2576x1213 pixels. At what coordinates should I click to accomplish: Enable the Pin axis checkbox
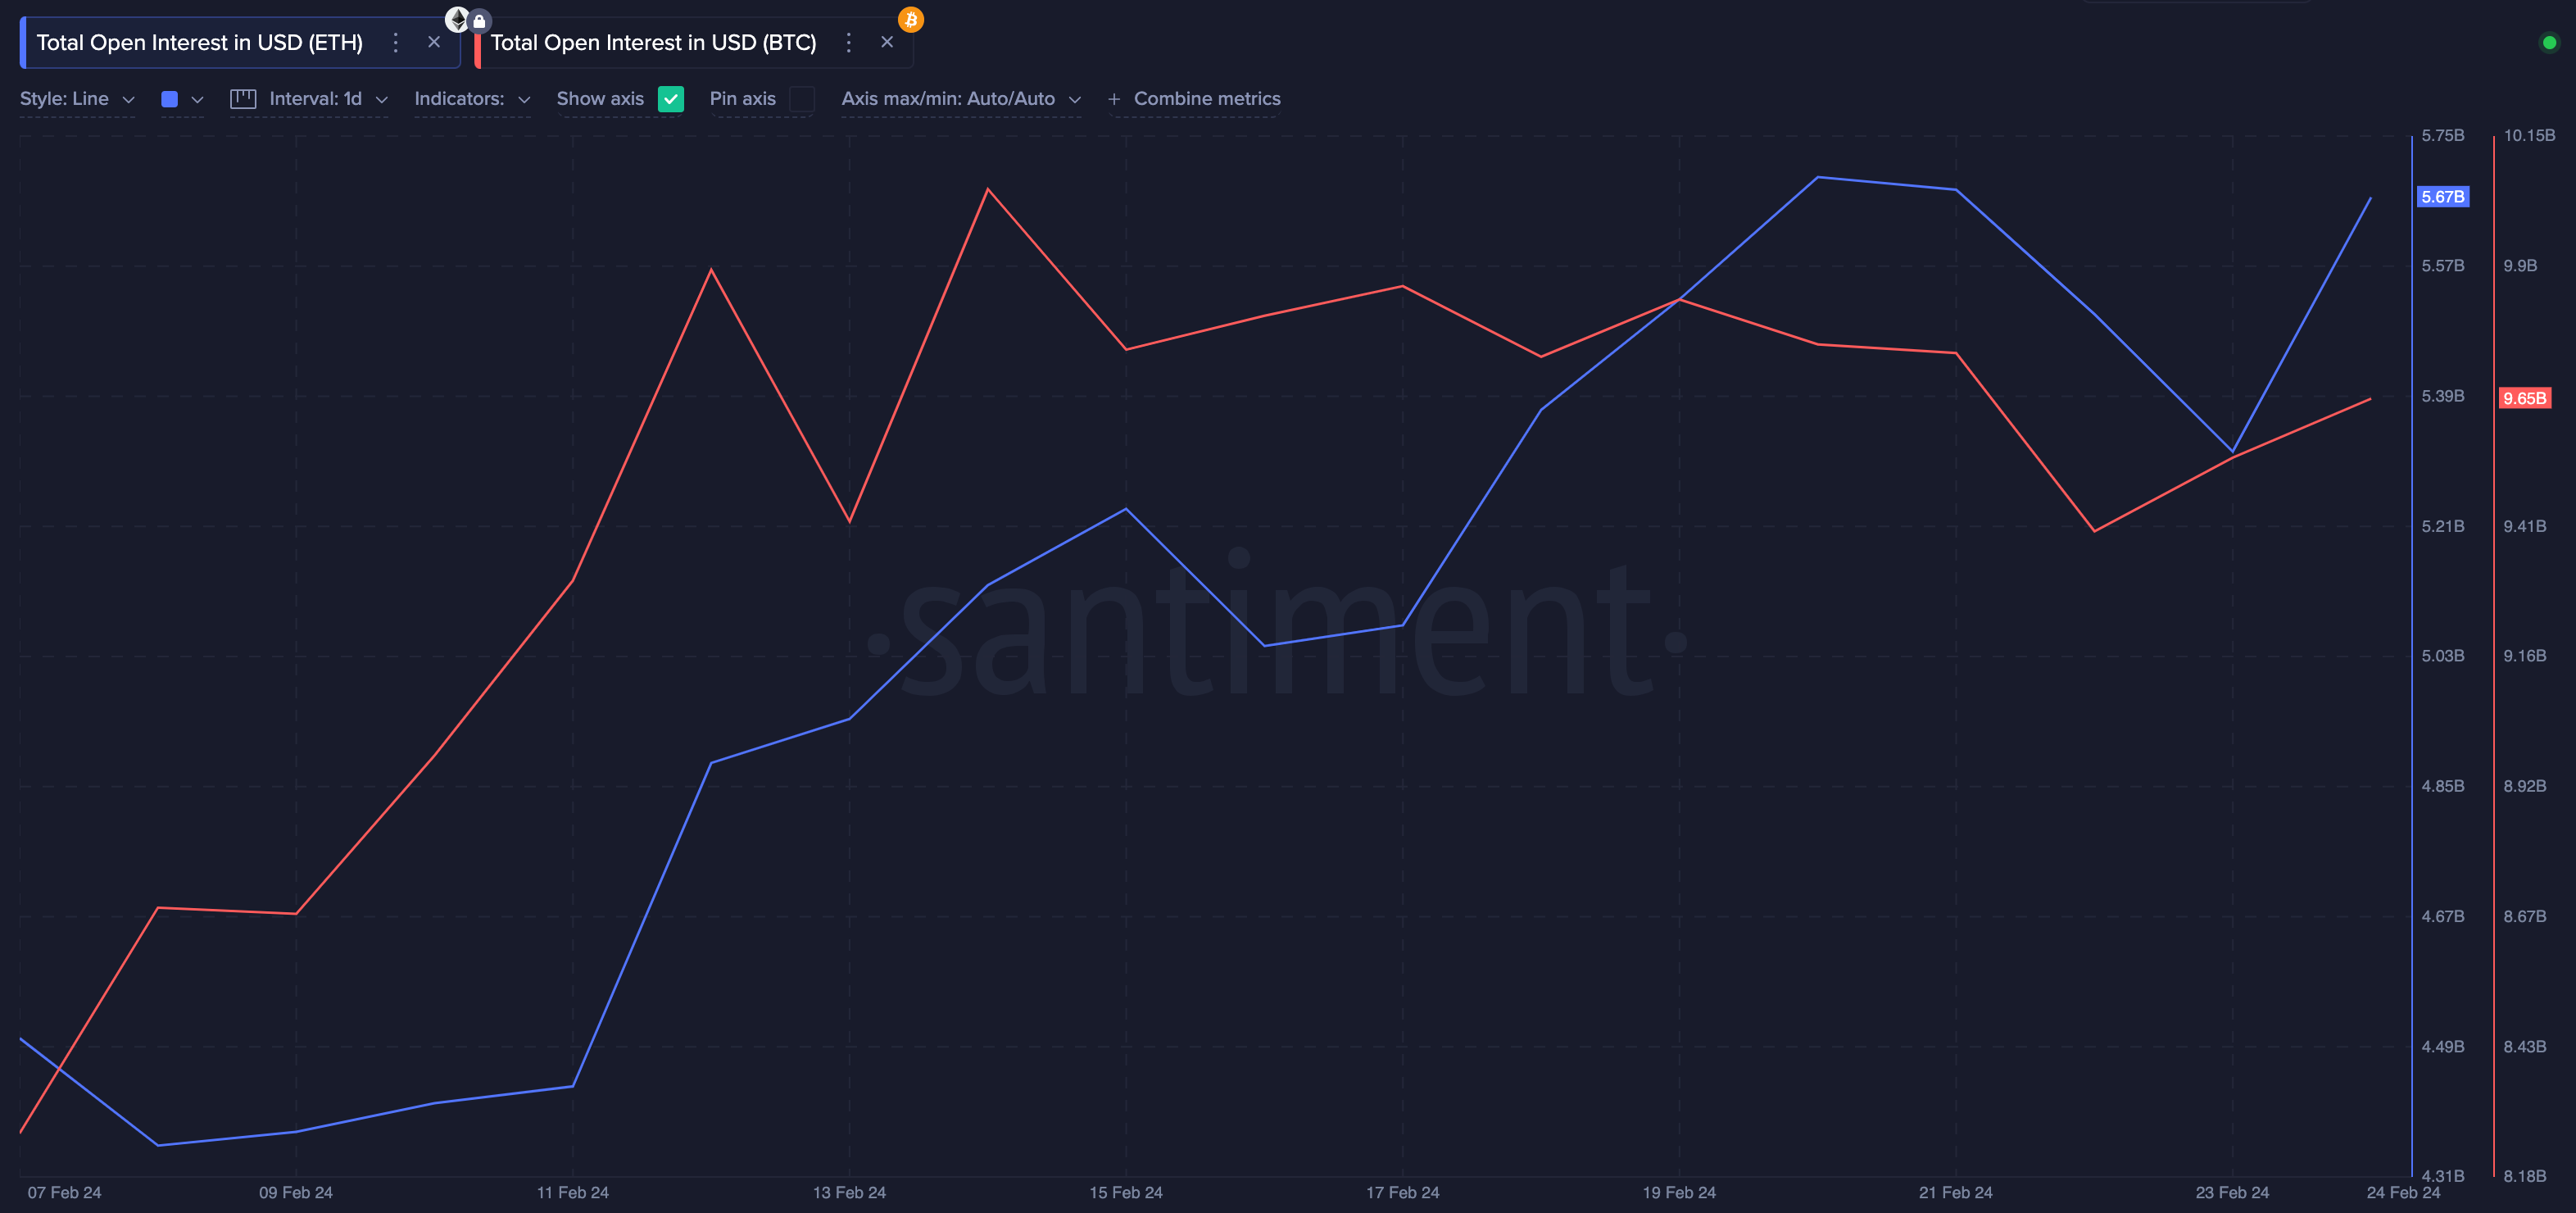pyautogui.click(x=802, y=99)
